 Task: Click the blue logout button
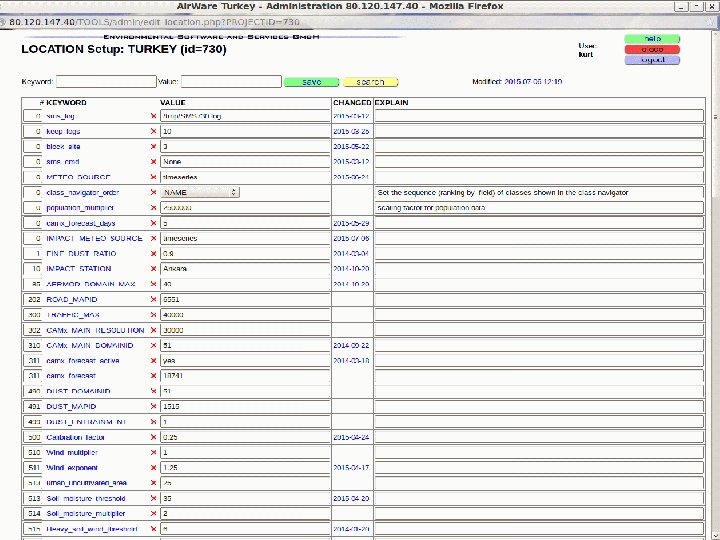652,60
